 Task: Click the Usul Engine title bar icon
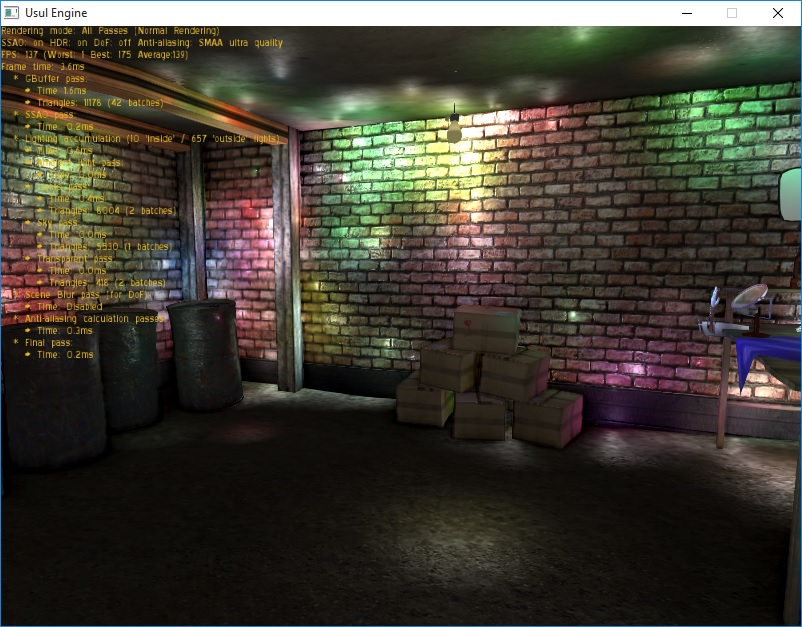[x=10, y=13]
